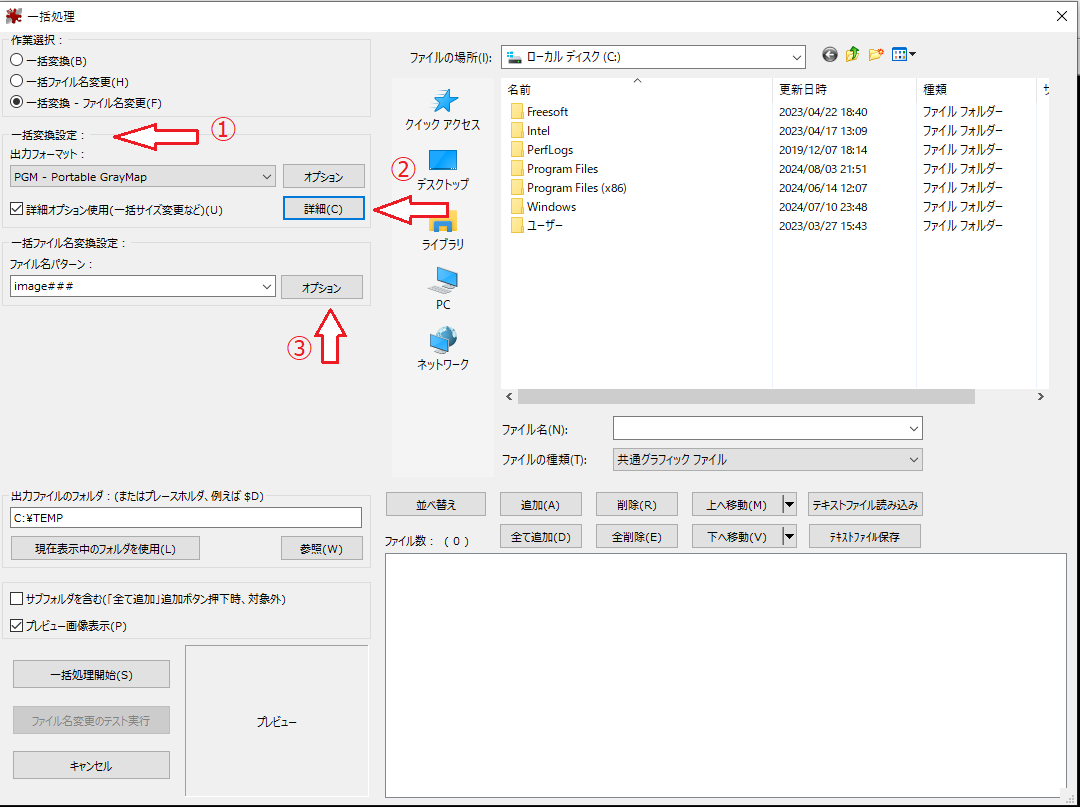The image size is (1080, 807).
Task: Click the 詳細(C) button
Action: 323,209
